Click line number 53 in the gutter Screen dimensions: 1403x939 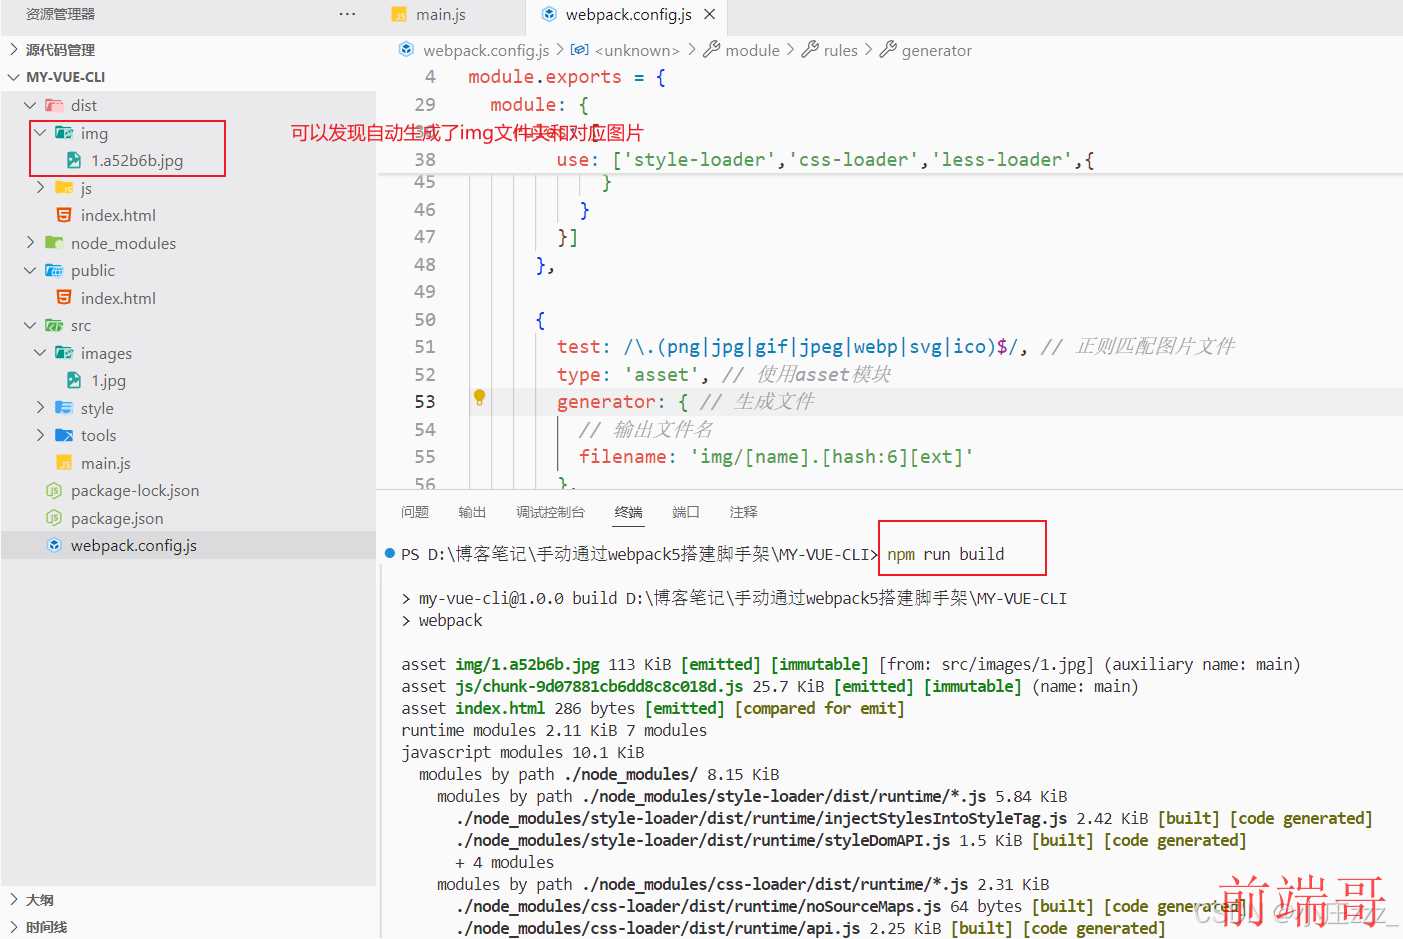(x=425, y=401)
